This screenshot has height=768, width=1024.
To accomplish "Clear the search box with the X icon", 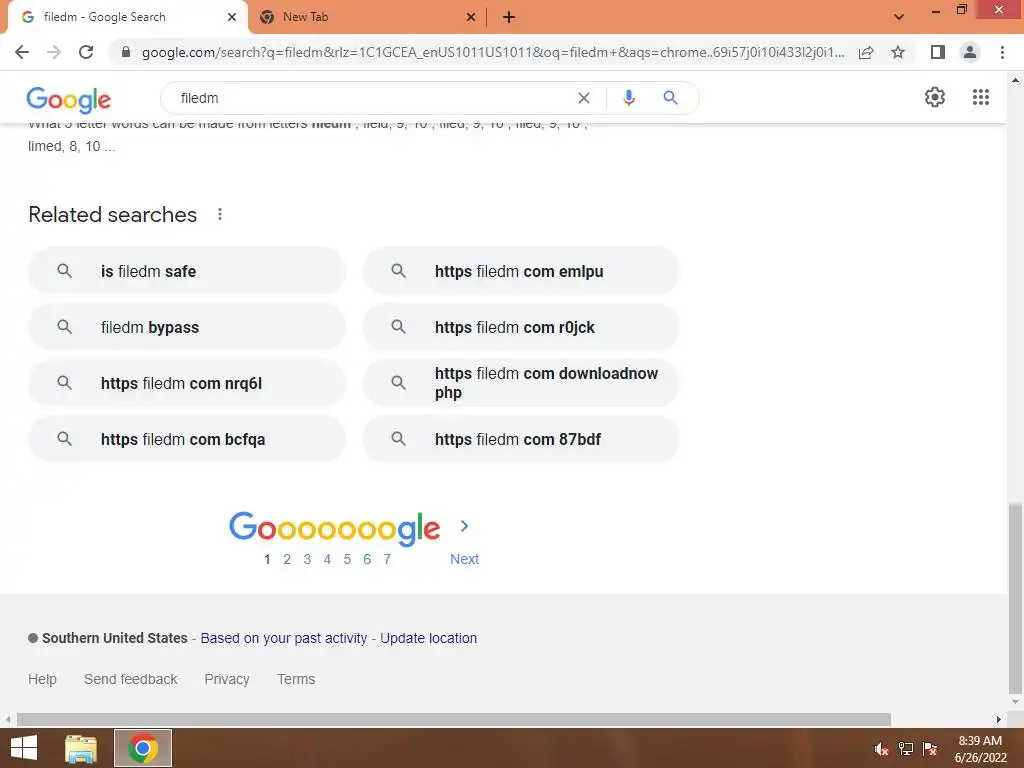I will click(x=584, y=98).
